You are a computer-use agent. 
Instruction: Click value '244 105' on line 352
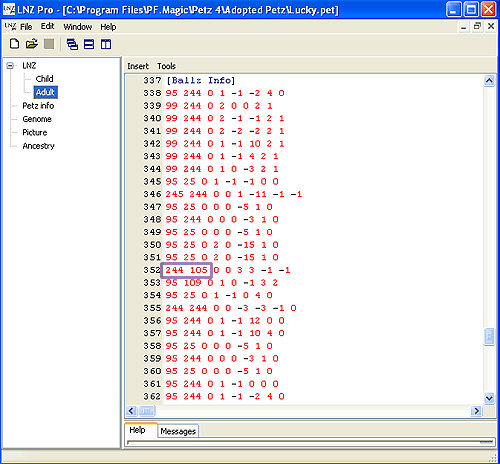pos(187,270)
